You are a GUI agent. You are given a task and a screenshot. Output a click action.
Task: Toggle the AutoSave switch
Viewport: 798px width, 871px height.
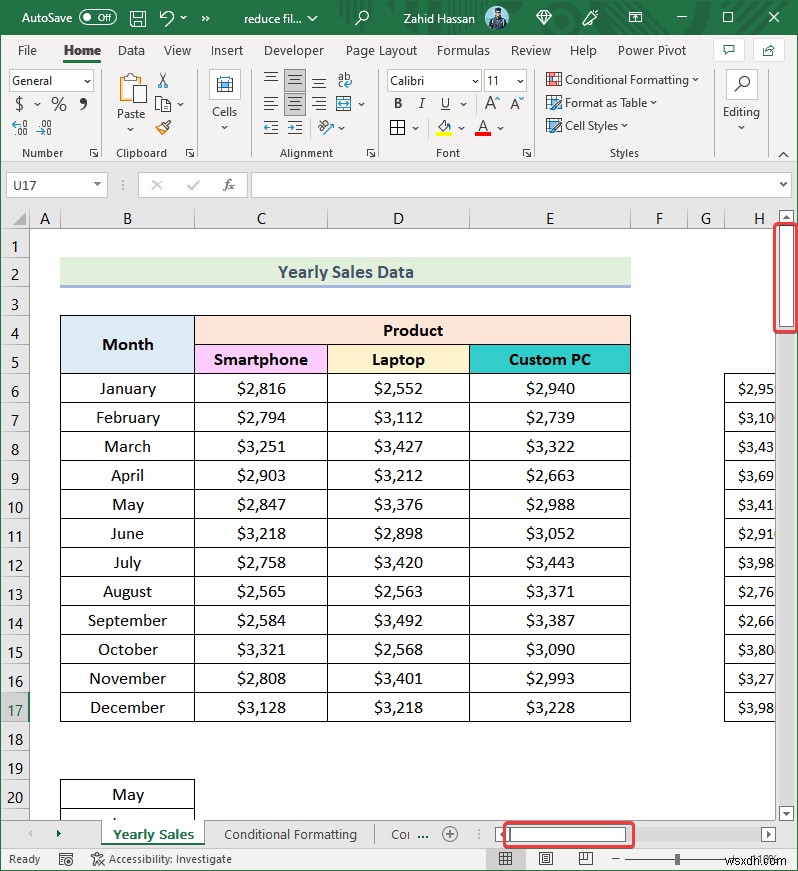click(x=97, y=18)
